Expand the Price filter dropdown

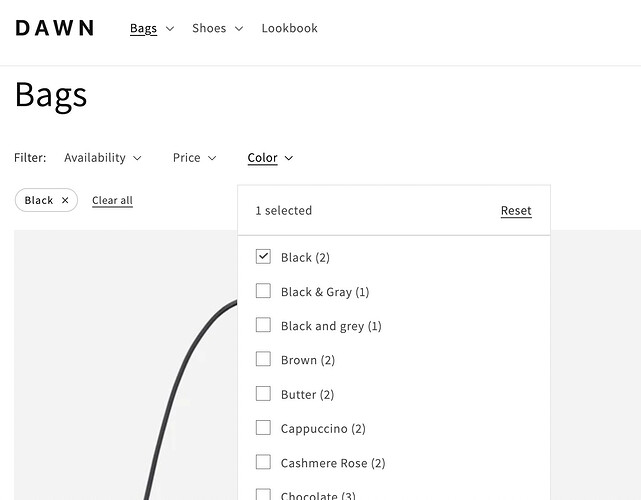point(194,158)
